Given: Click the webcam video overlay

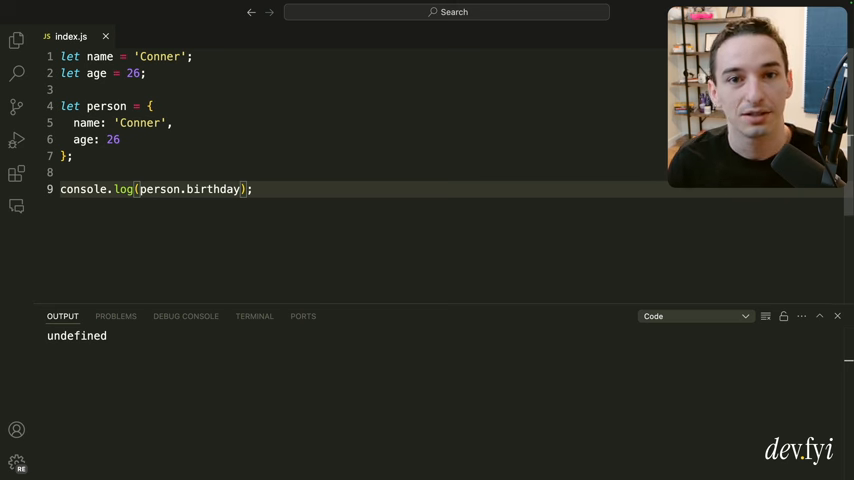Looking at the screenshot, I should click(757, 97).
